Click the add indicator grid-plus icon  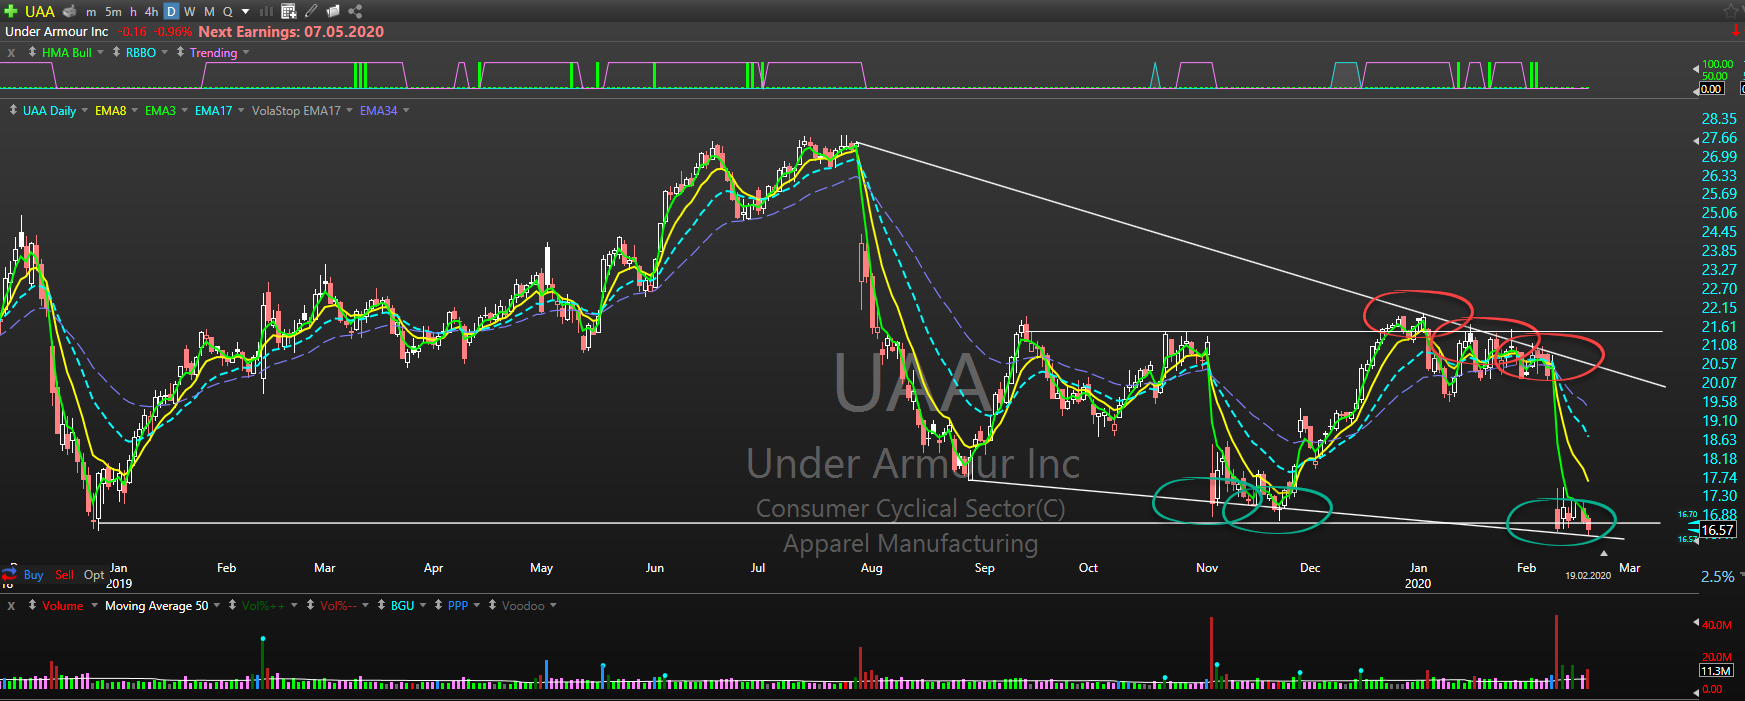288,11
